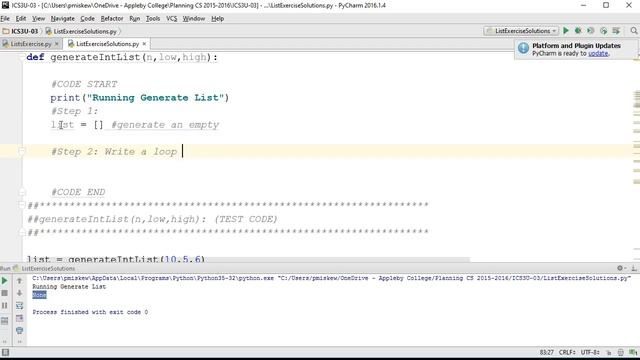Viewport: 640px width, 360px height.
Task: Change line separator CRLF in status bar
Action: [567, 352]
